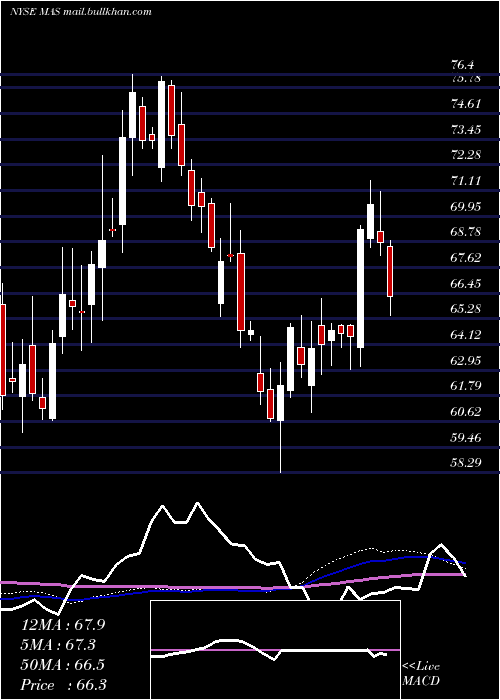Click the 76.4 price level label
This screenshot has width=500, height=700.
pos(463,65)
